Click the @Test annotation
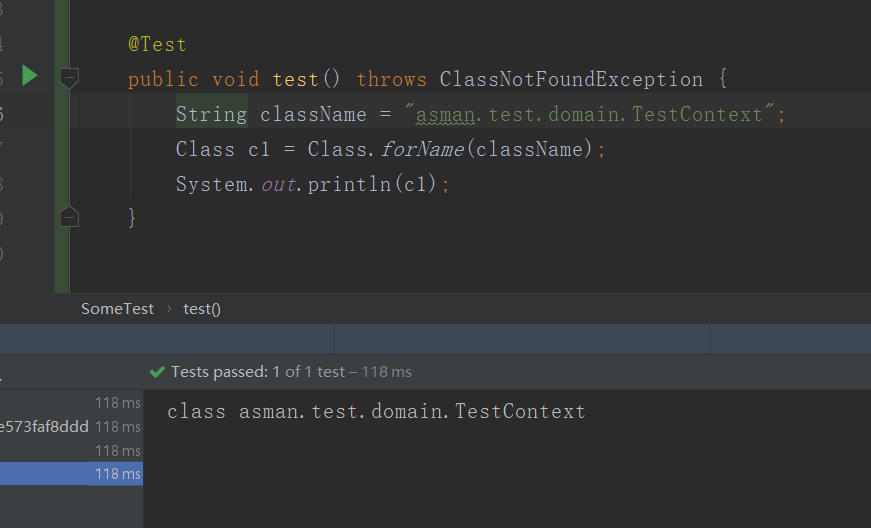 [157, 45]
